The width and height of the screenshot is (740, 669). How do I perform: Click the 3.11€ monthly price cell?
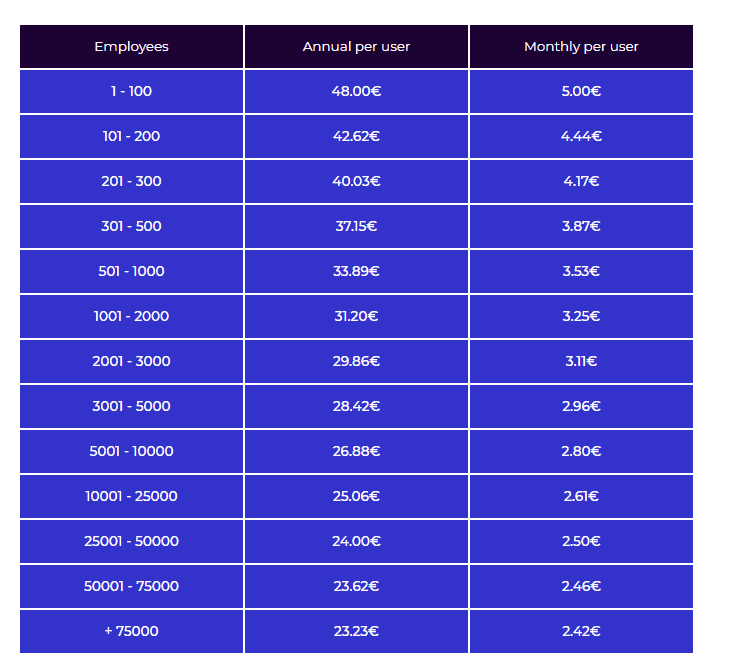coord(581,361)
